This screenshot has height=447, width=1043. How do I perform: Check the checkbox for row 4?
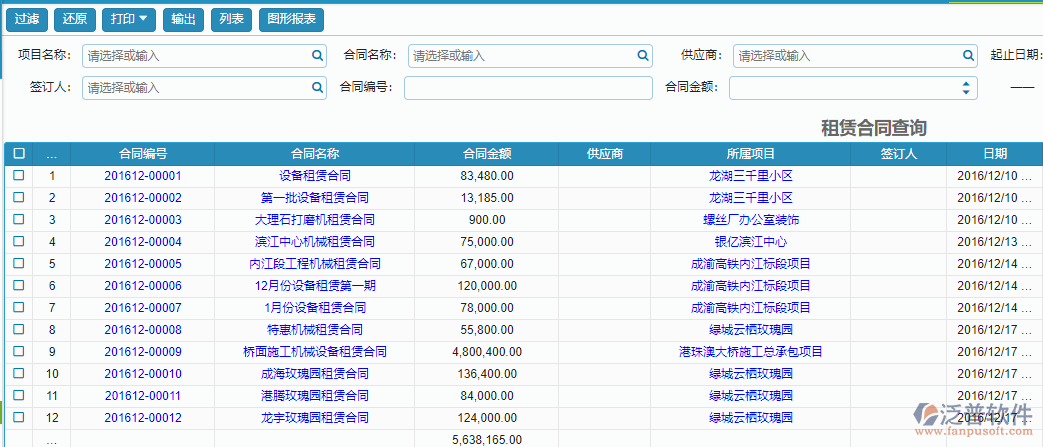[19, 241]
